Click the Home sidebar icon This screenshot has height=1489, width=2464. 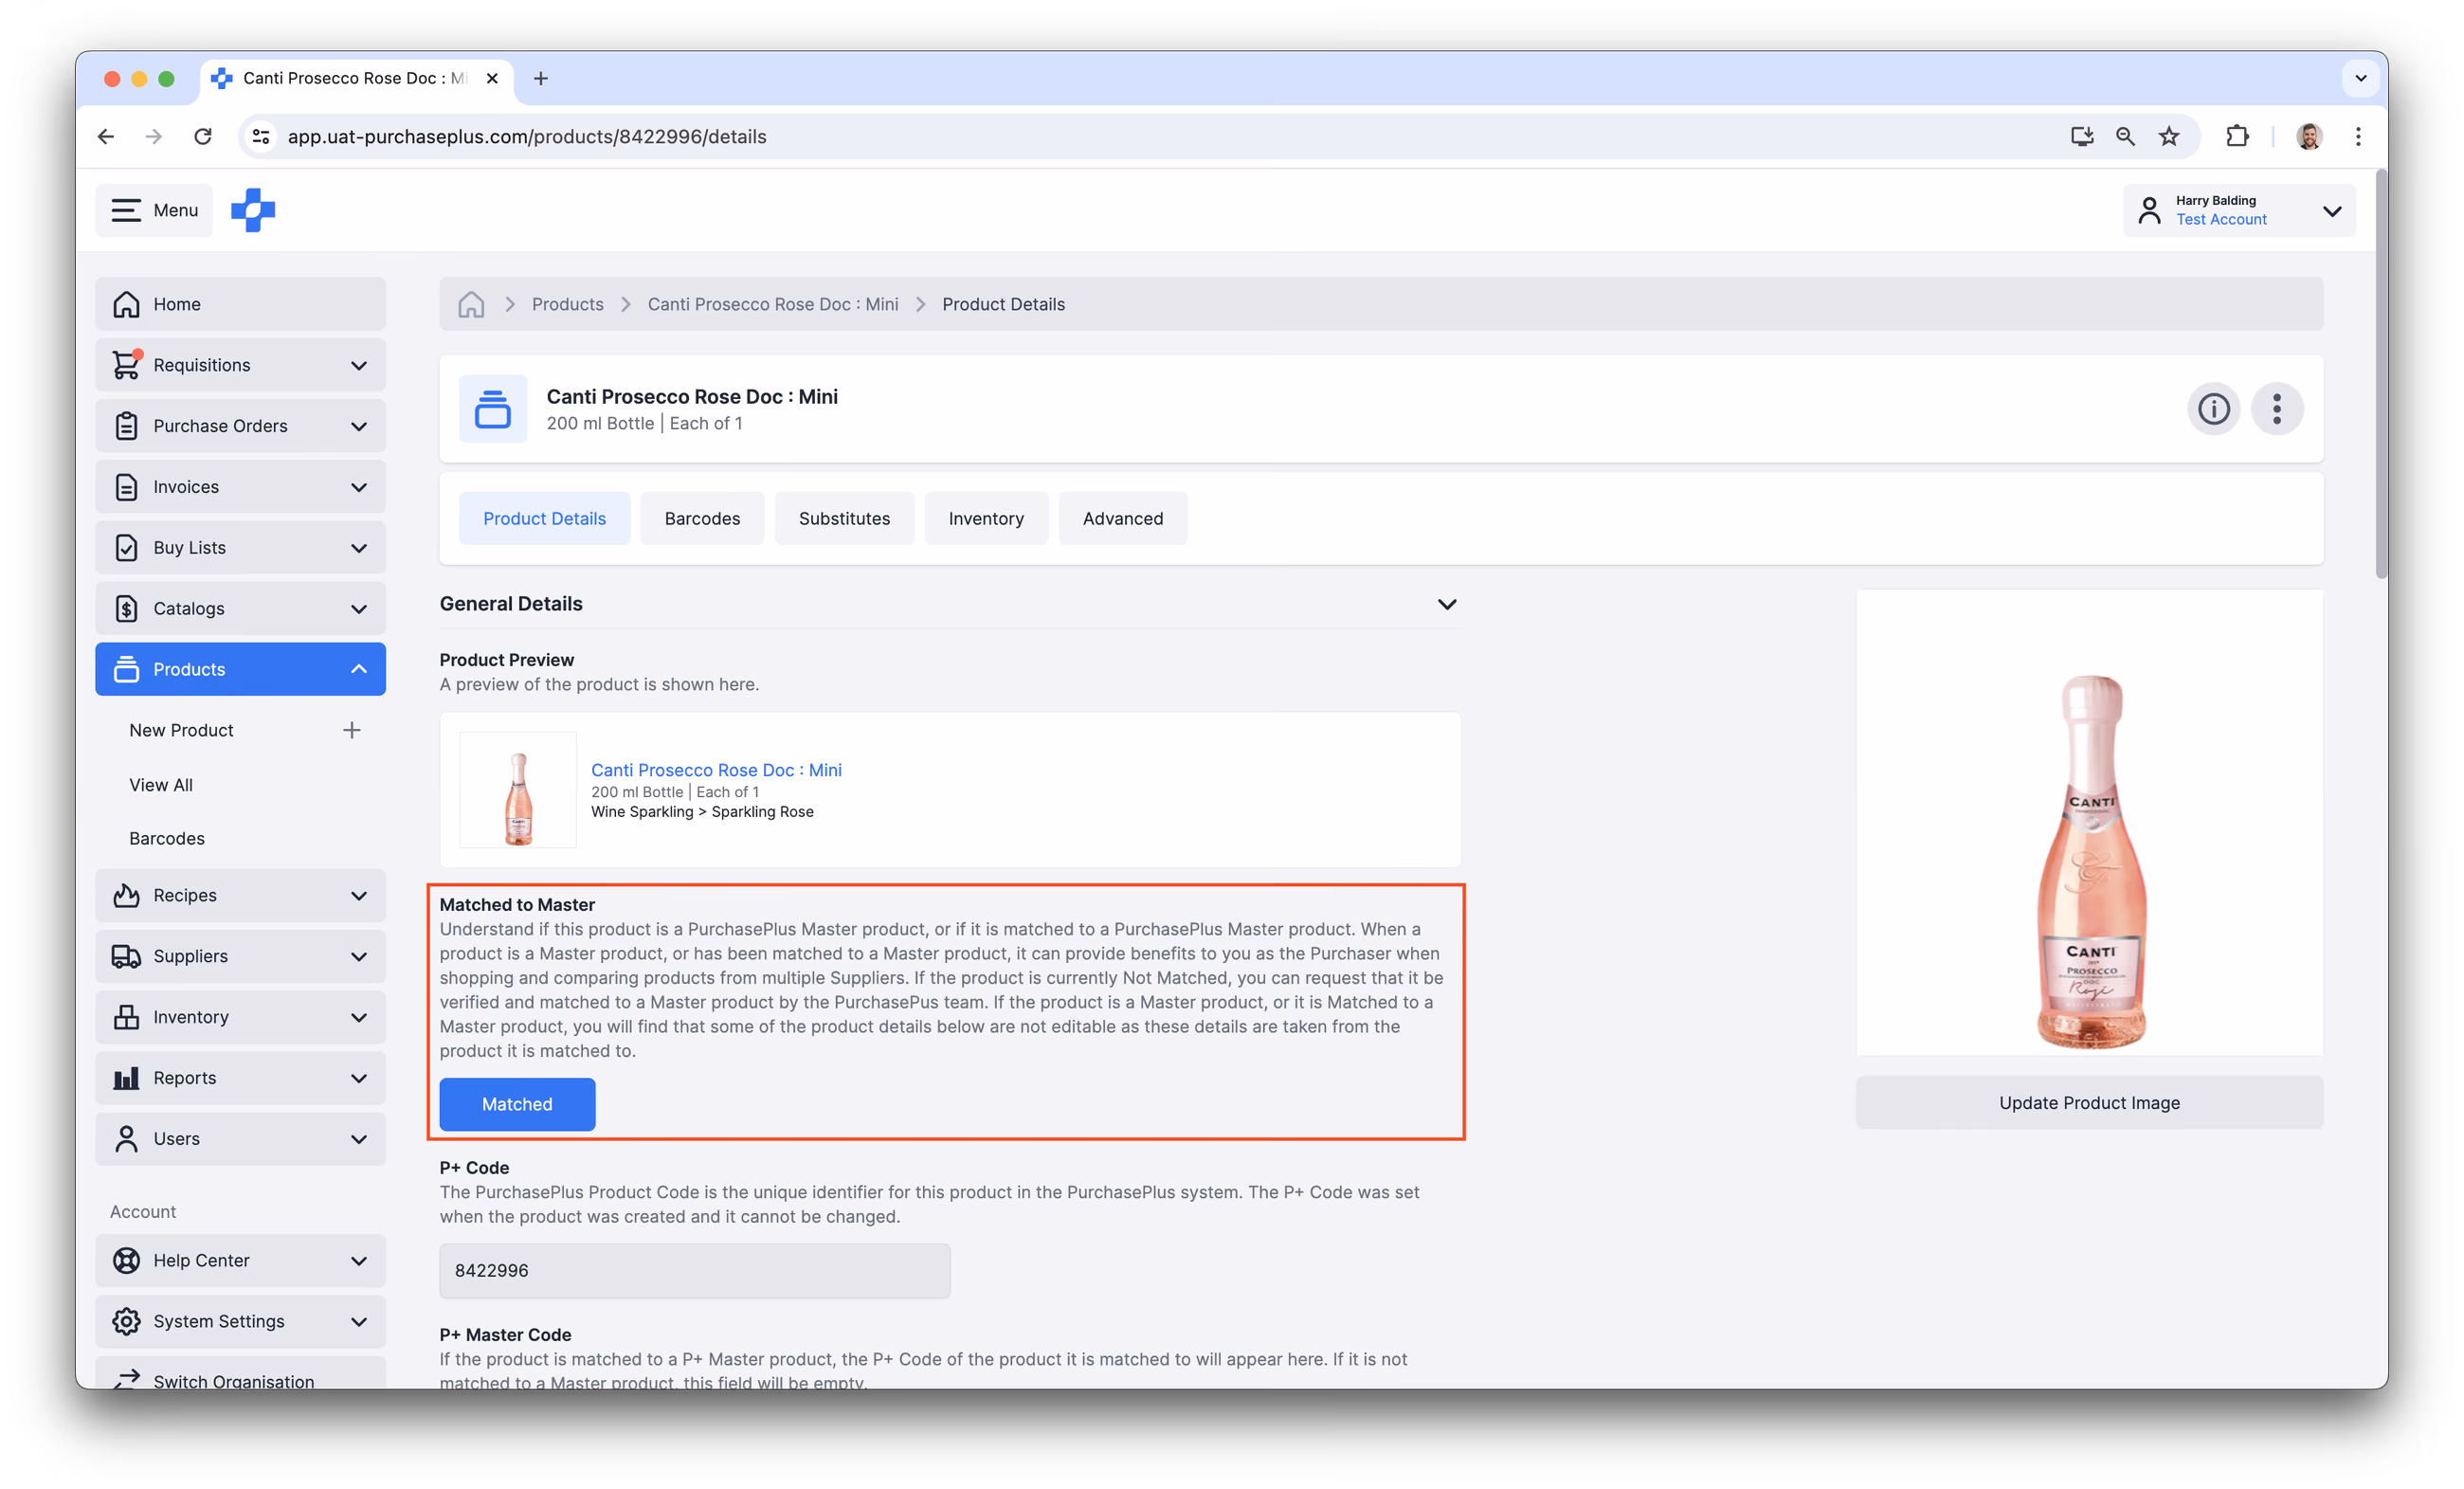pyautogui.click(x=126, y=304)
